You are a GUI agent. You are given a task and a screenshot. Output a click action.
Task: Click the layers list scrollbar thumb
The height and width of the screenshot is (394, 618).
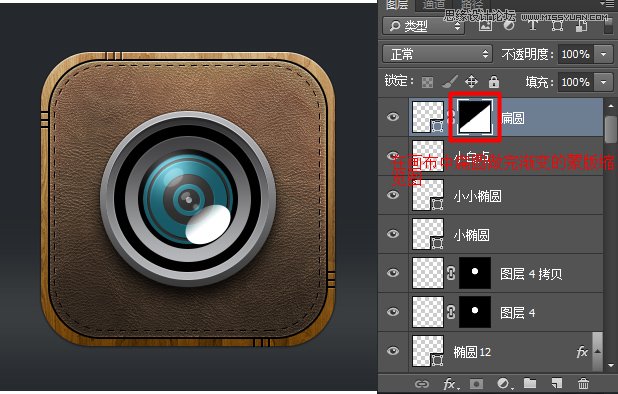(x=610, y=129)
